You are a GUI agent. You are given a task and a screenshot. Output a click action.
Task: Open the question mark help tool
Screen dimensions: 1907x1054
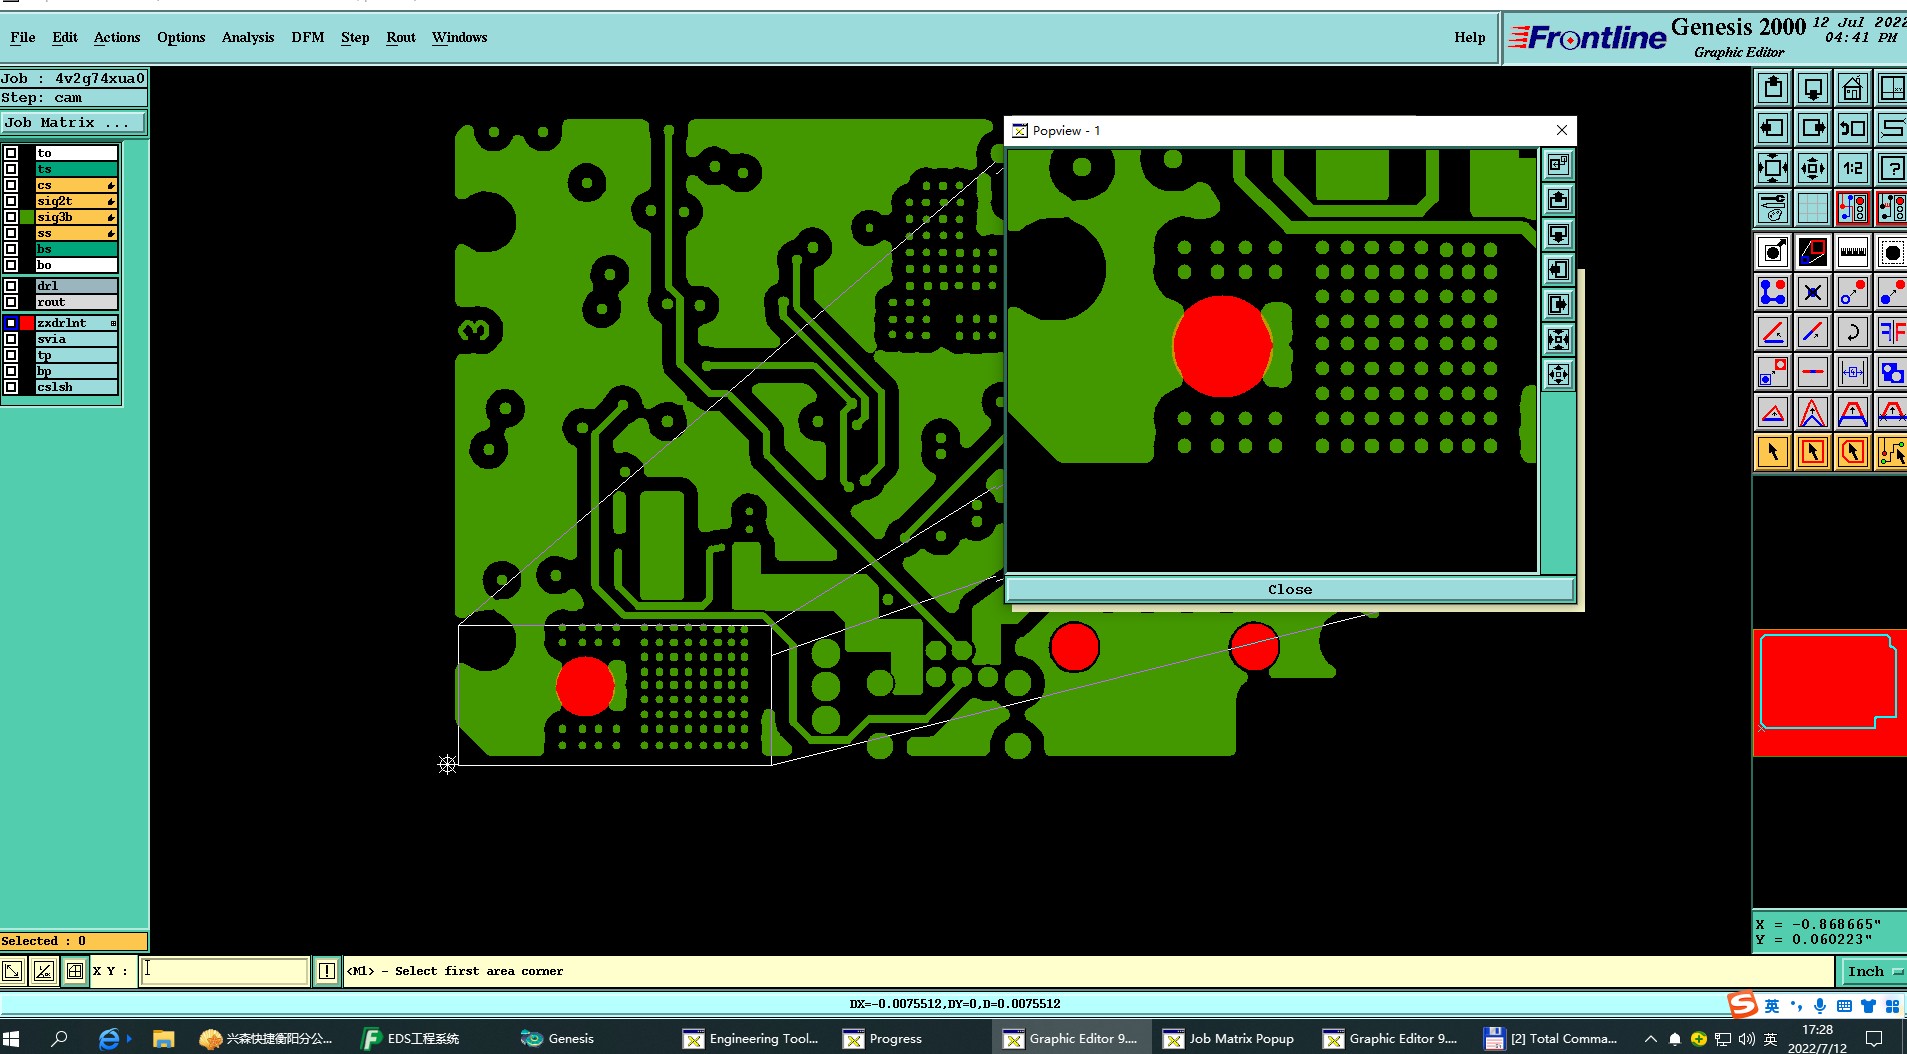(1891, 168)
